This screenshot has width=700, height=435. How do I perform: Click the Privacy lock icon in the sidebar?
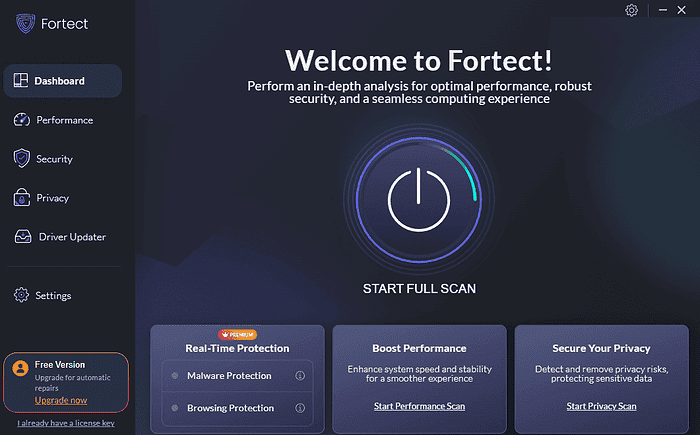22,198
